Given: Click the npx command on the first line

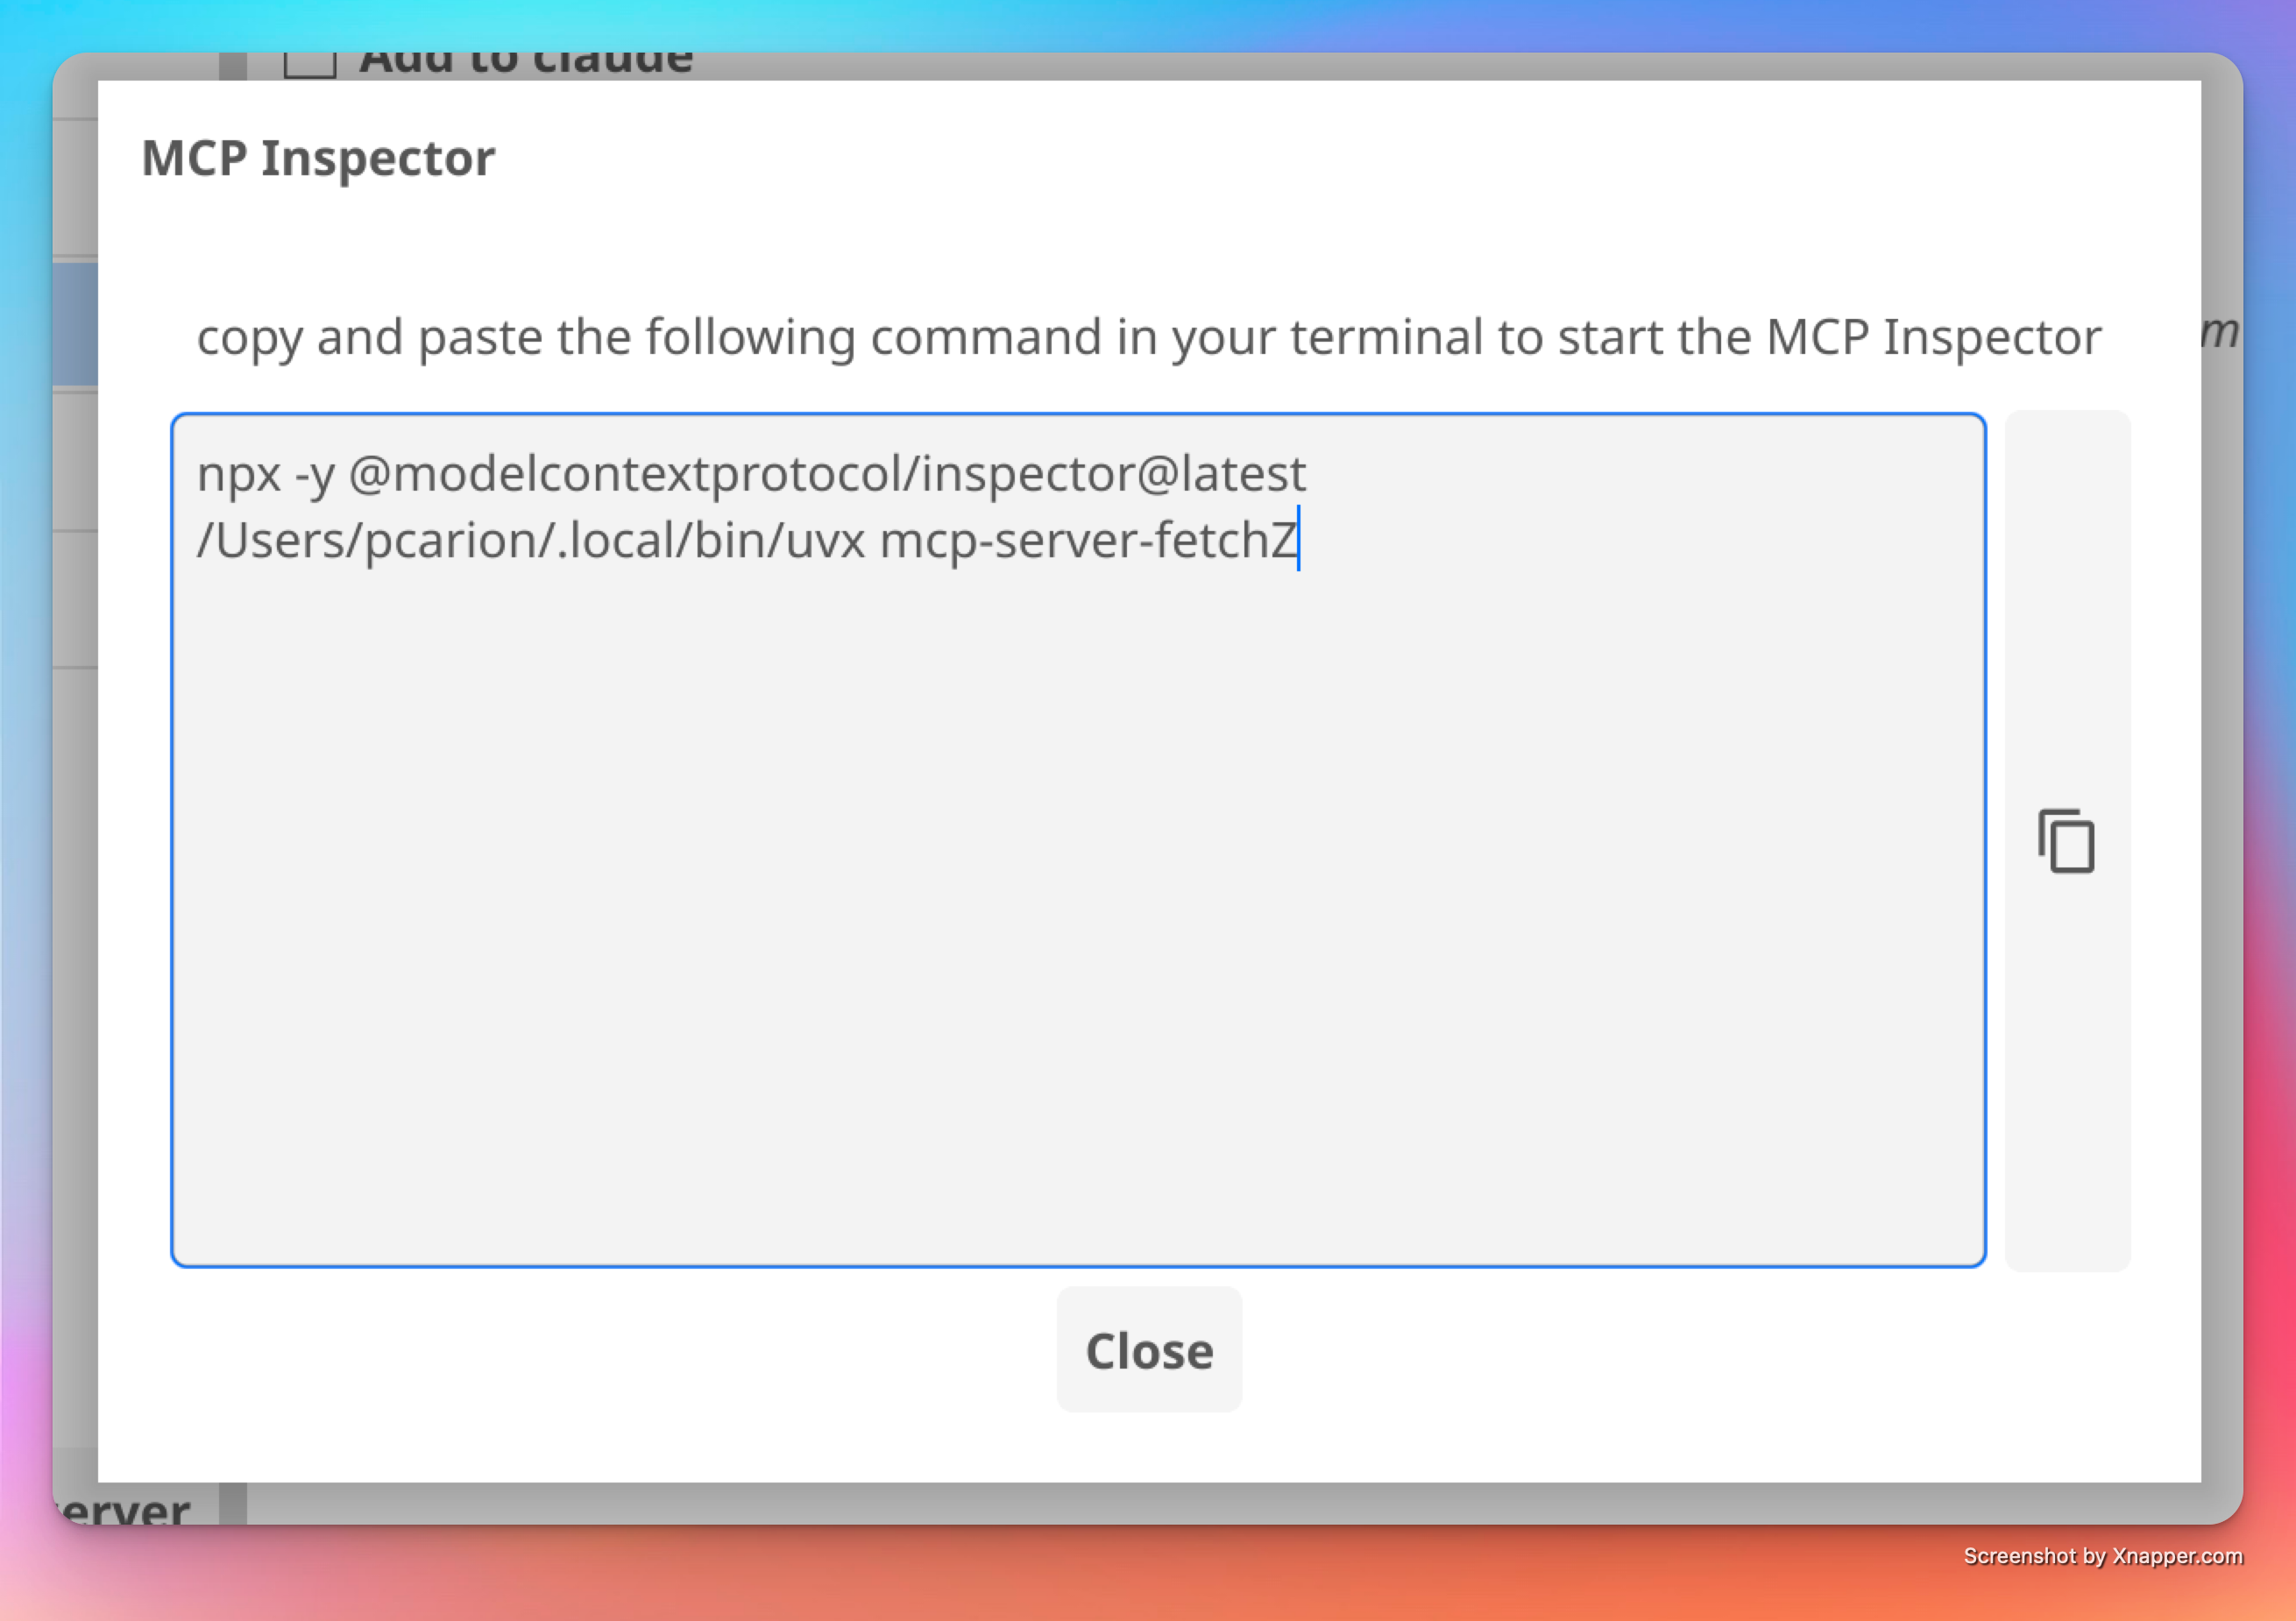Looking at the screenshot, I should (240, 473).
